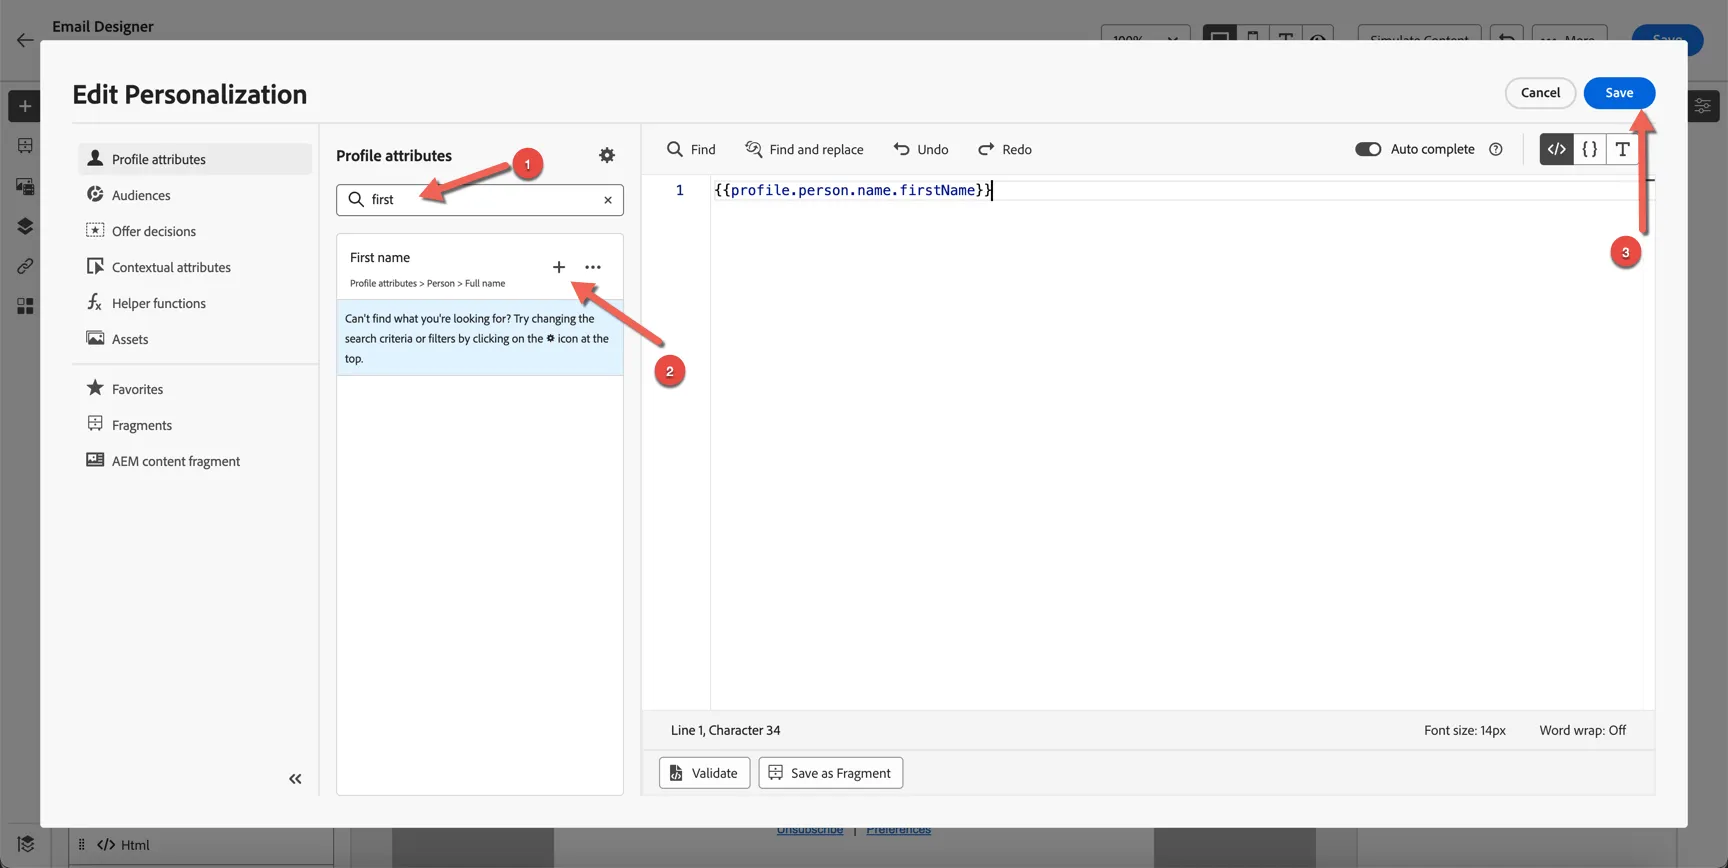The image size is (1728, 868).
Task: Switch to the code view icon
Action: tap(1556, 149)
